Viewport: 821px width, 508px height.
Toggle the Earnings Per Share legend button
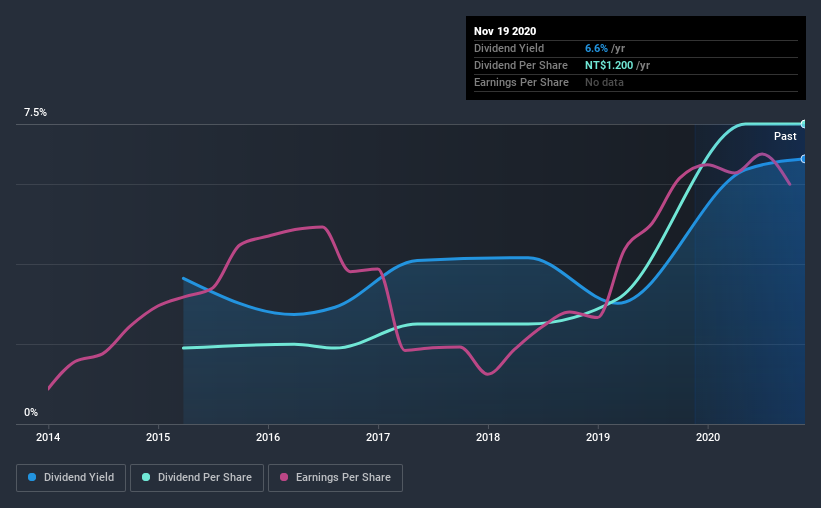[x=335, y=478]
